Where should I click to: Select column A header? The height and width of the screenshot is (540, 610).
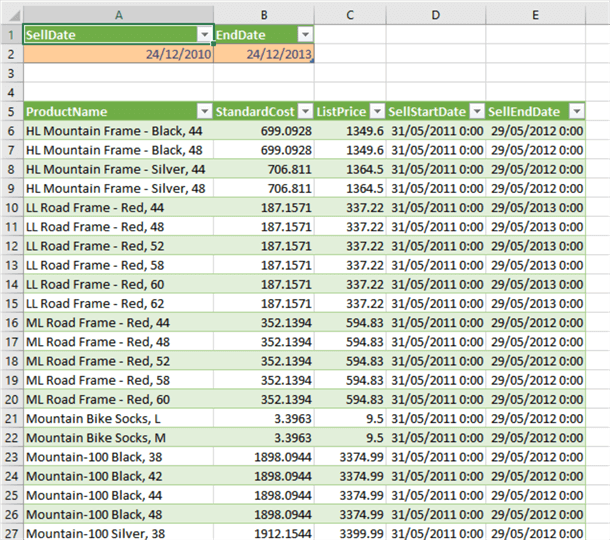(x=119, y=15)
